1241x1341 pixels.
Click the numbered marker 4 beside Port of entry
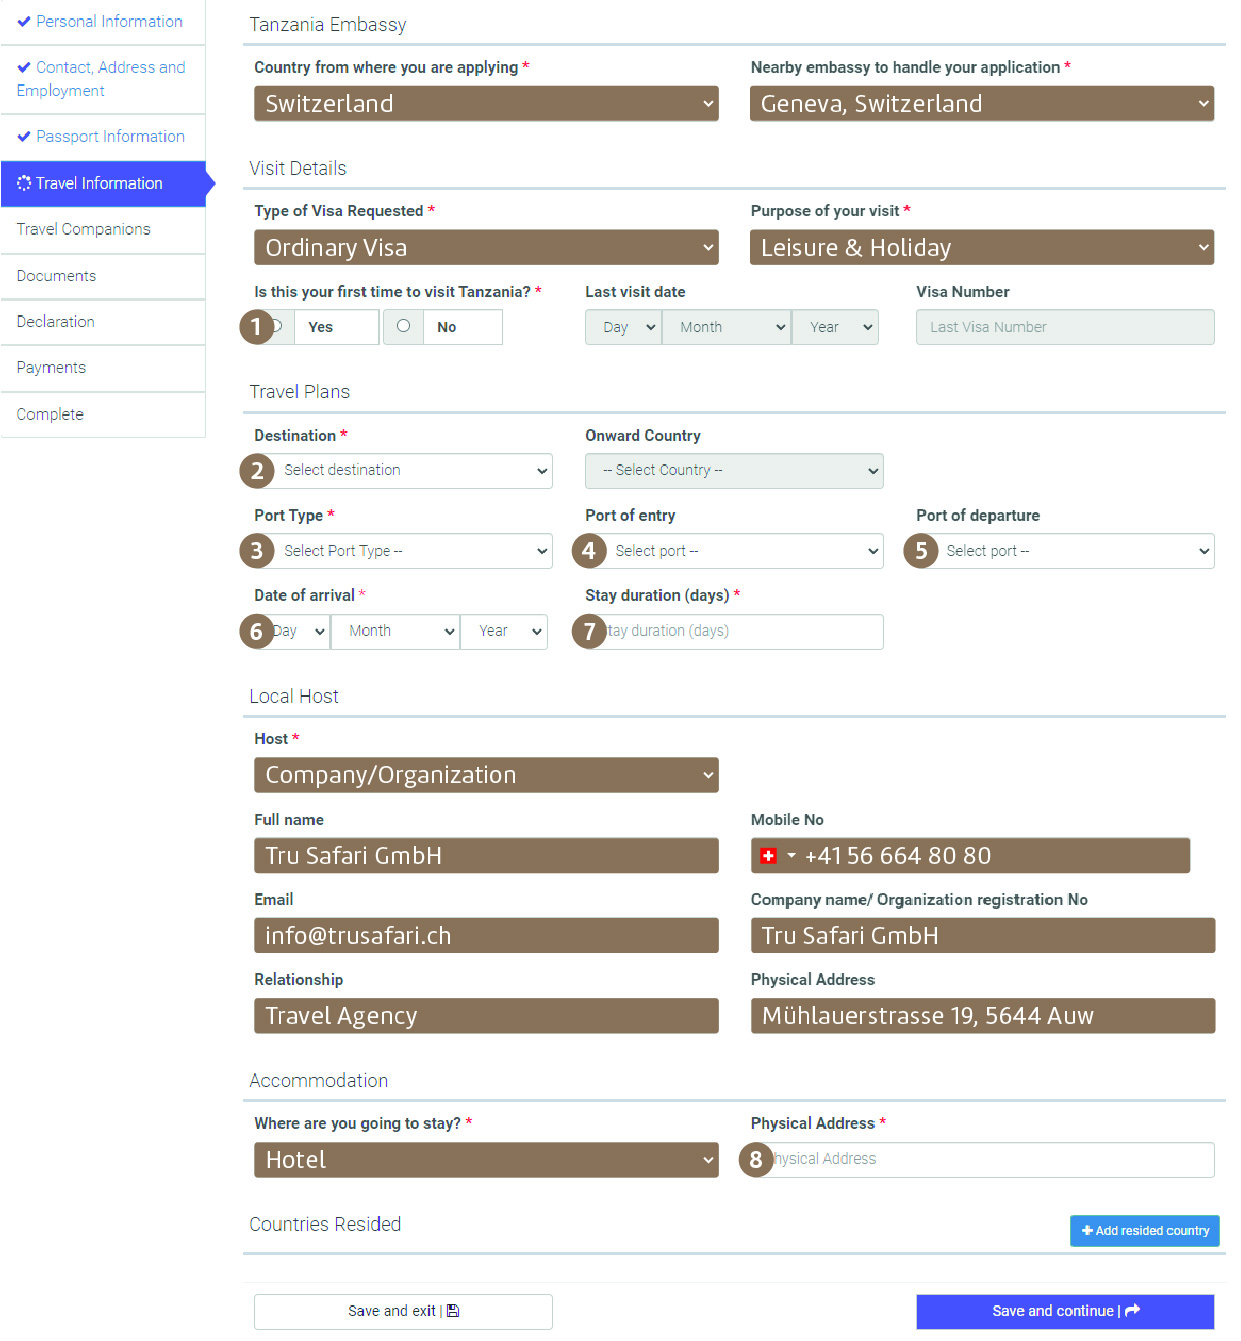[589, 551]
